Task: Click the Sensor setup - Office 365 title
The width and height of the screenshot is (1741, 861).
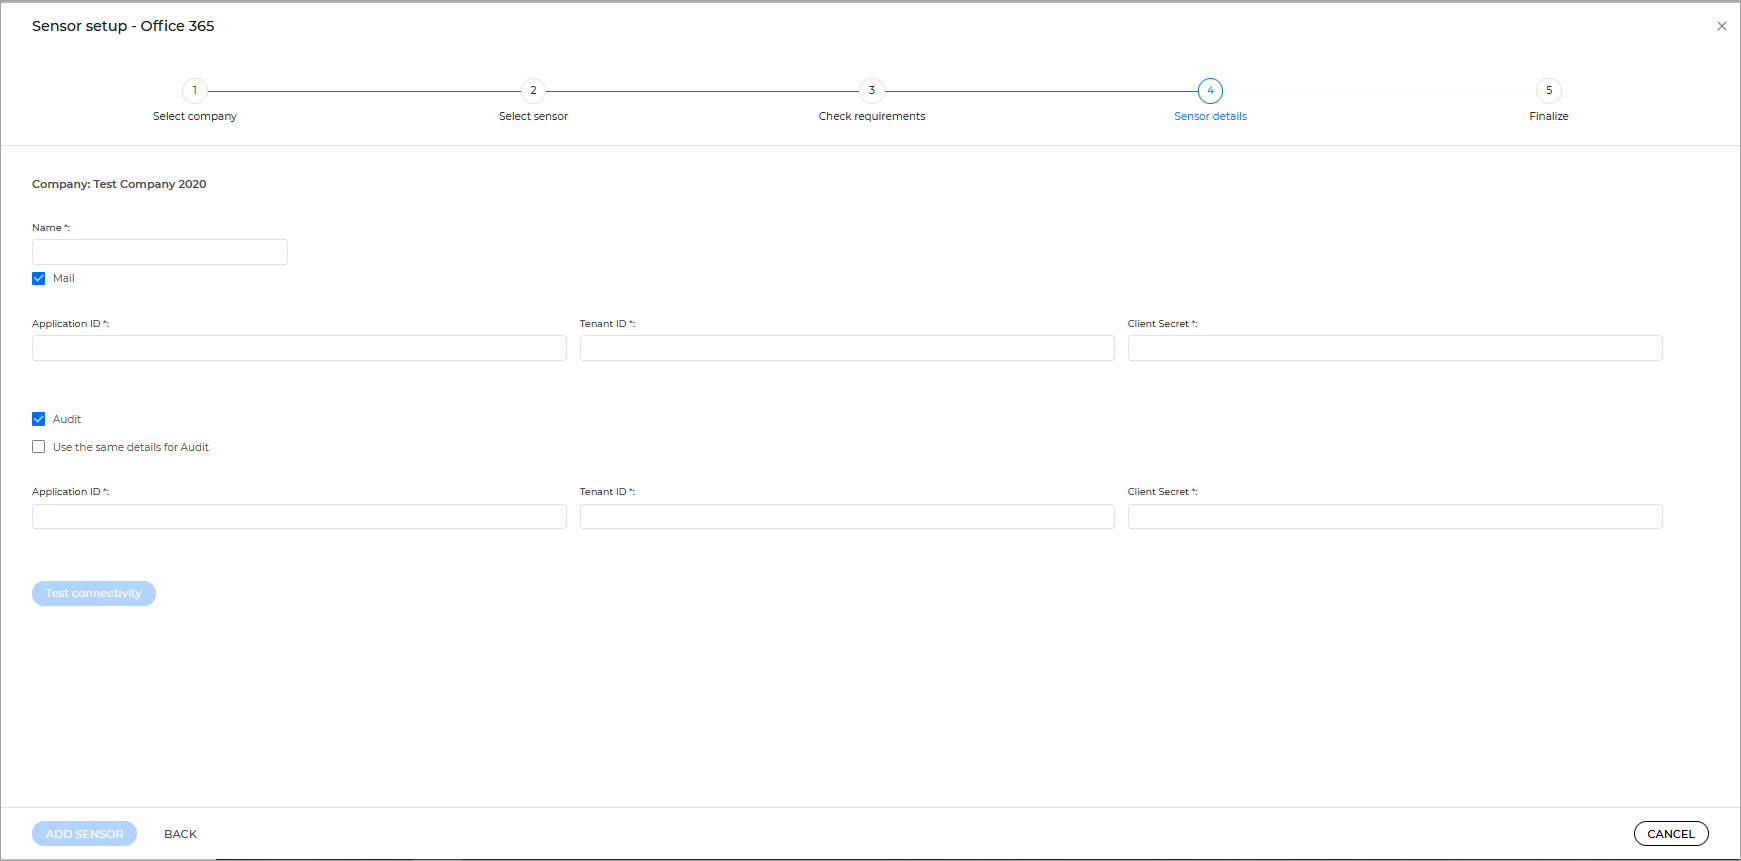Action: tap(123, 26)
